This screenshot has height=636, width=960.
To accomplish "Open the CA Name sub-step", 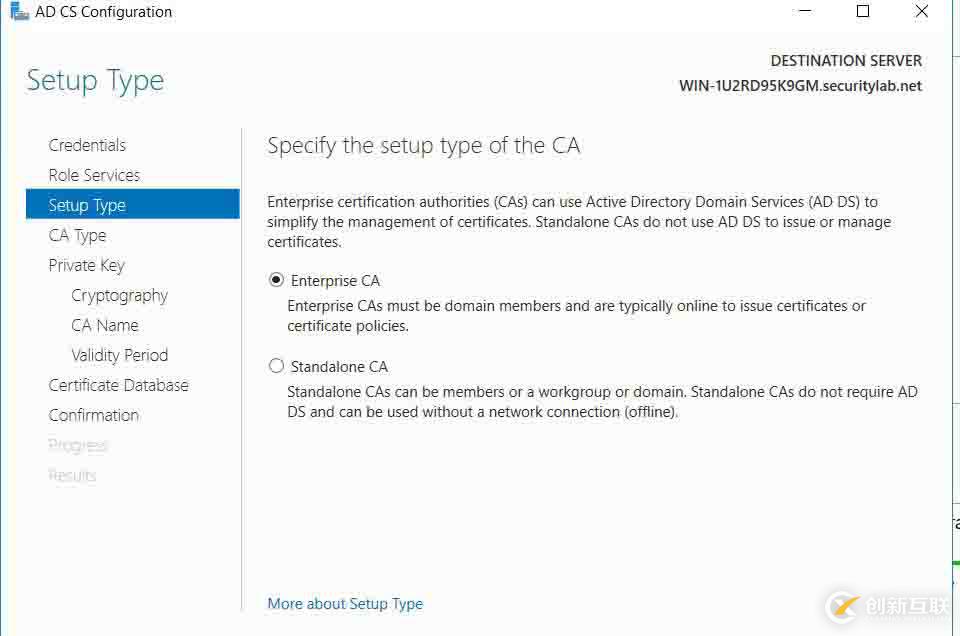I will [x=104, y=325].
